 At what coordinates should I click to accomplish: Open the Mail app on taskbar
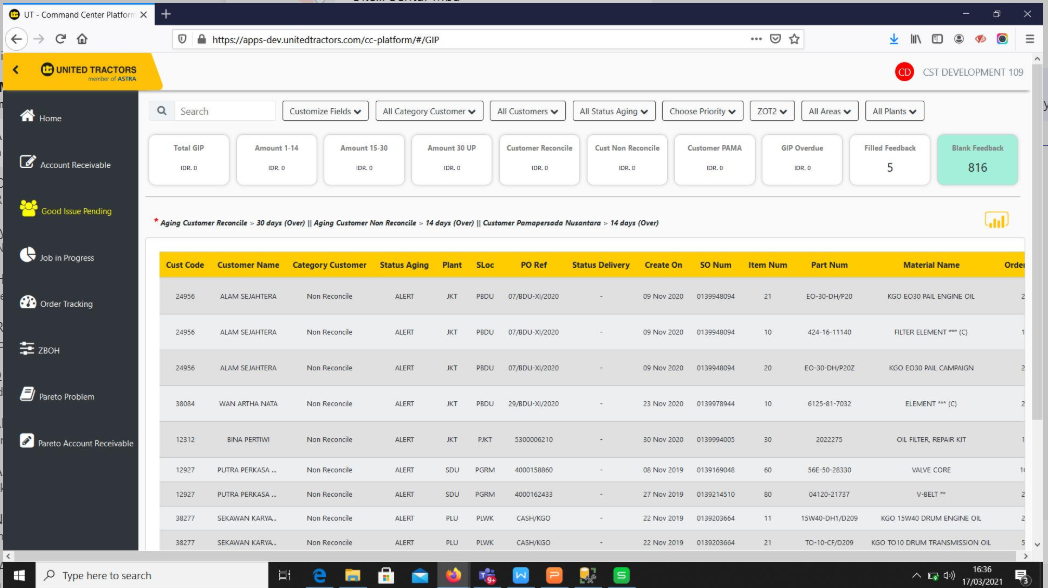[x=420, y=575]
